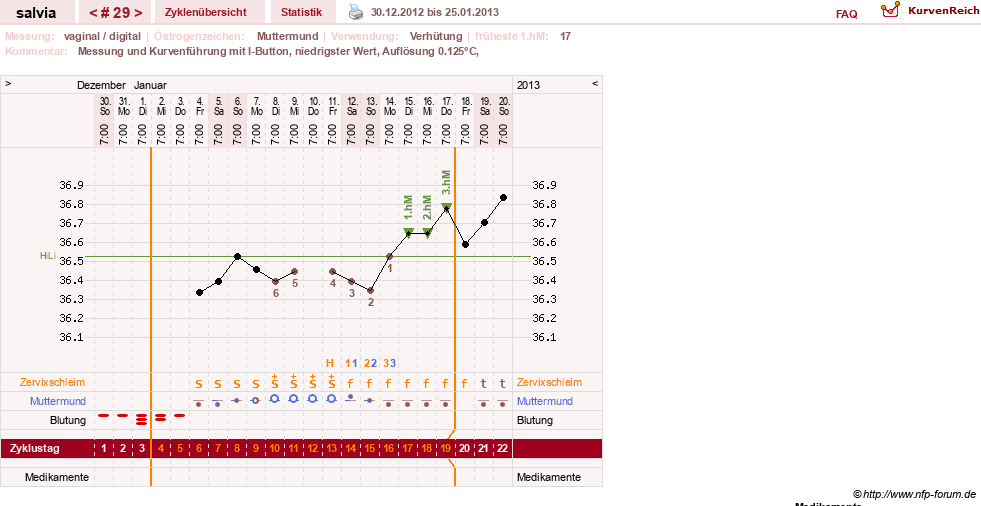Click the Zyklustag row label
Image resolution: width=981 pixels, height=506 pixels.
[x=34, y=448]
